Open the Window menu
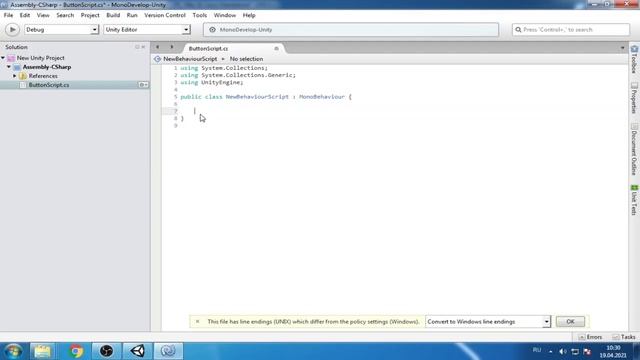The height and width of the screenshot is (360, 640). [x=224, y=15]
